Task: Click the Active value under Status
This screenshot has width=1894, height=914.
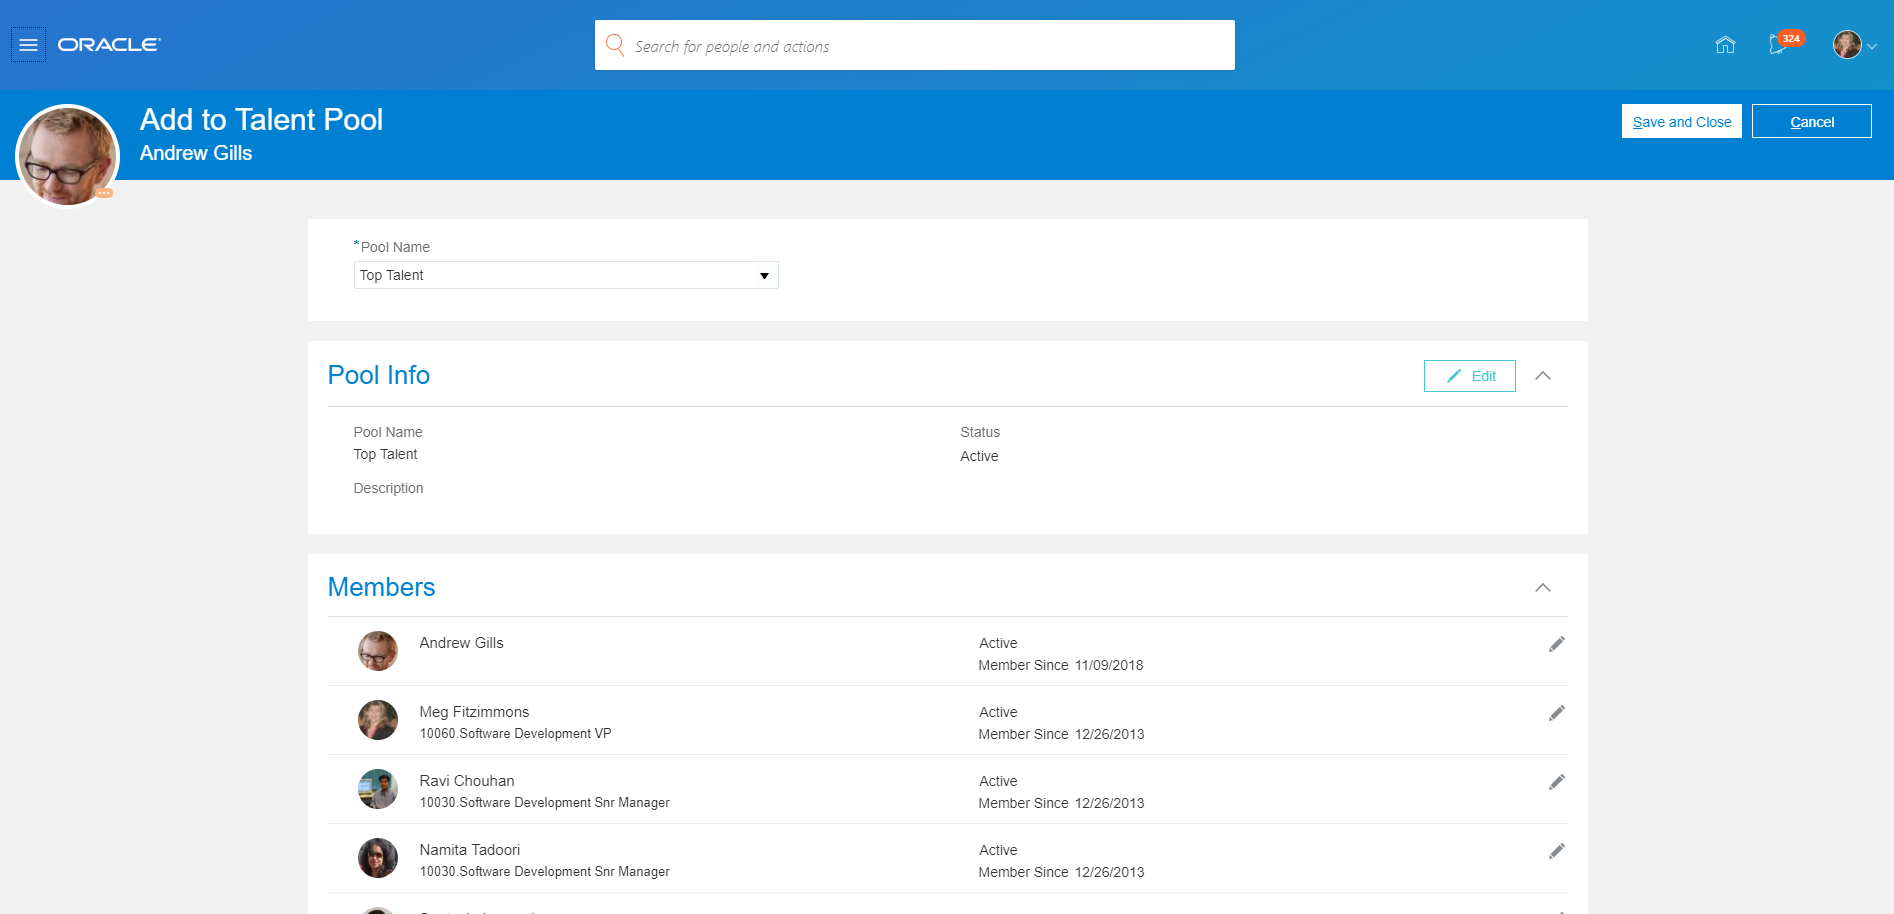Action: click(x=979, y=456)
